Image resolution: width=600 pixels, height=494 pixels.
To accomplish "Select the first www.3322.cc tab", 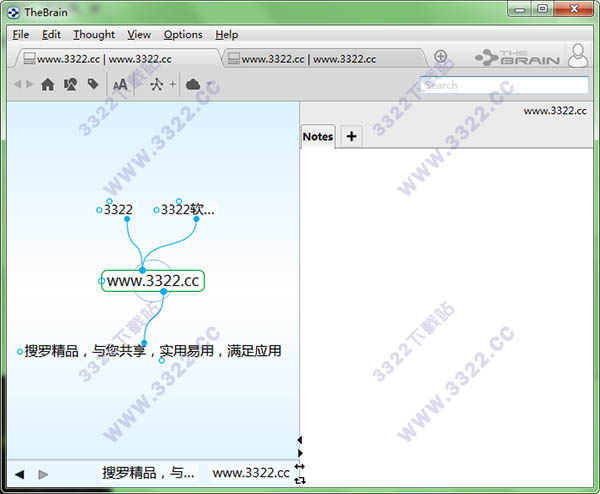I will 119,59.
